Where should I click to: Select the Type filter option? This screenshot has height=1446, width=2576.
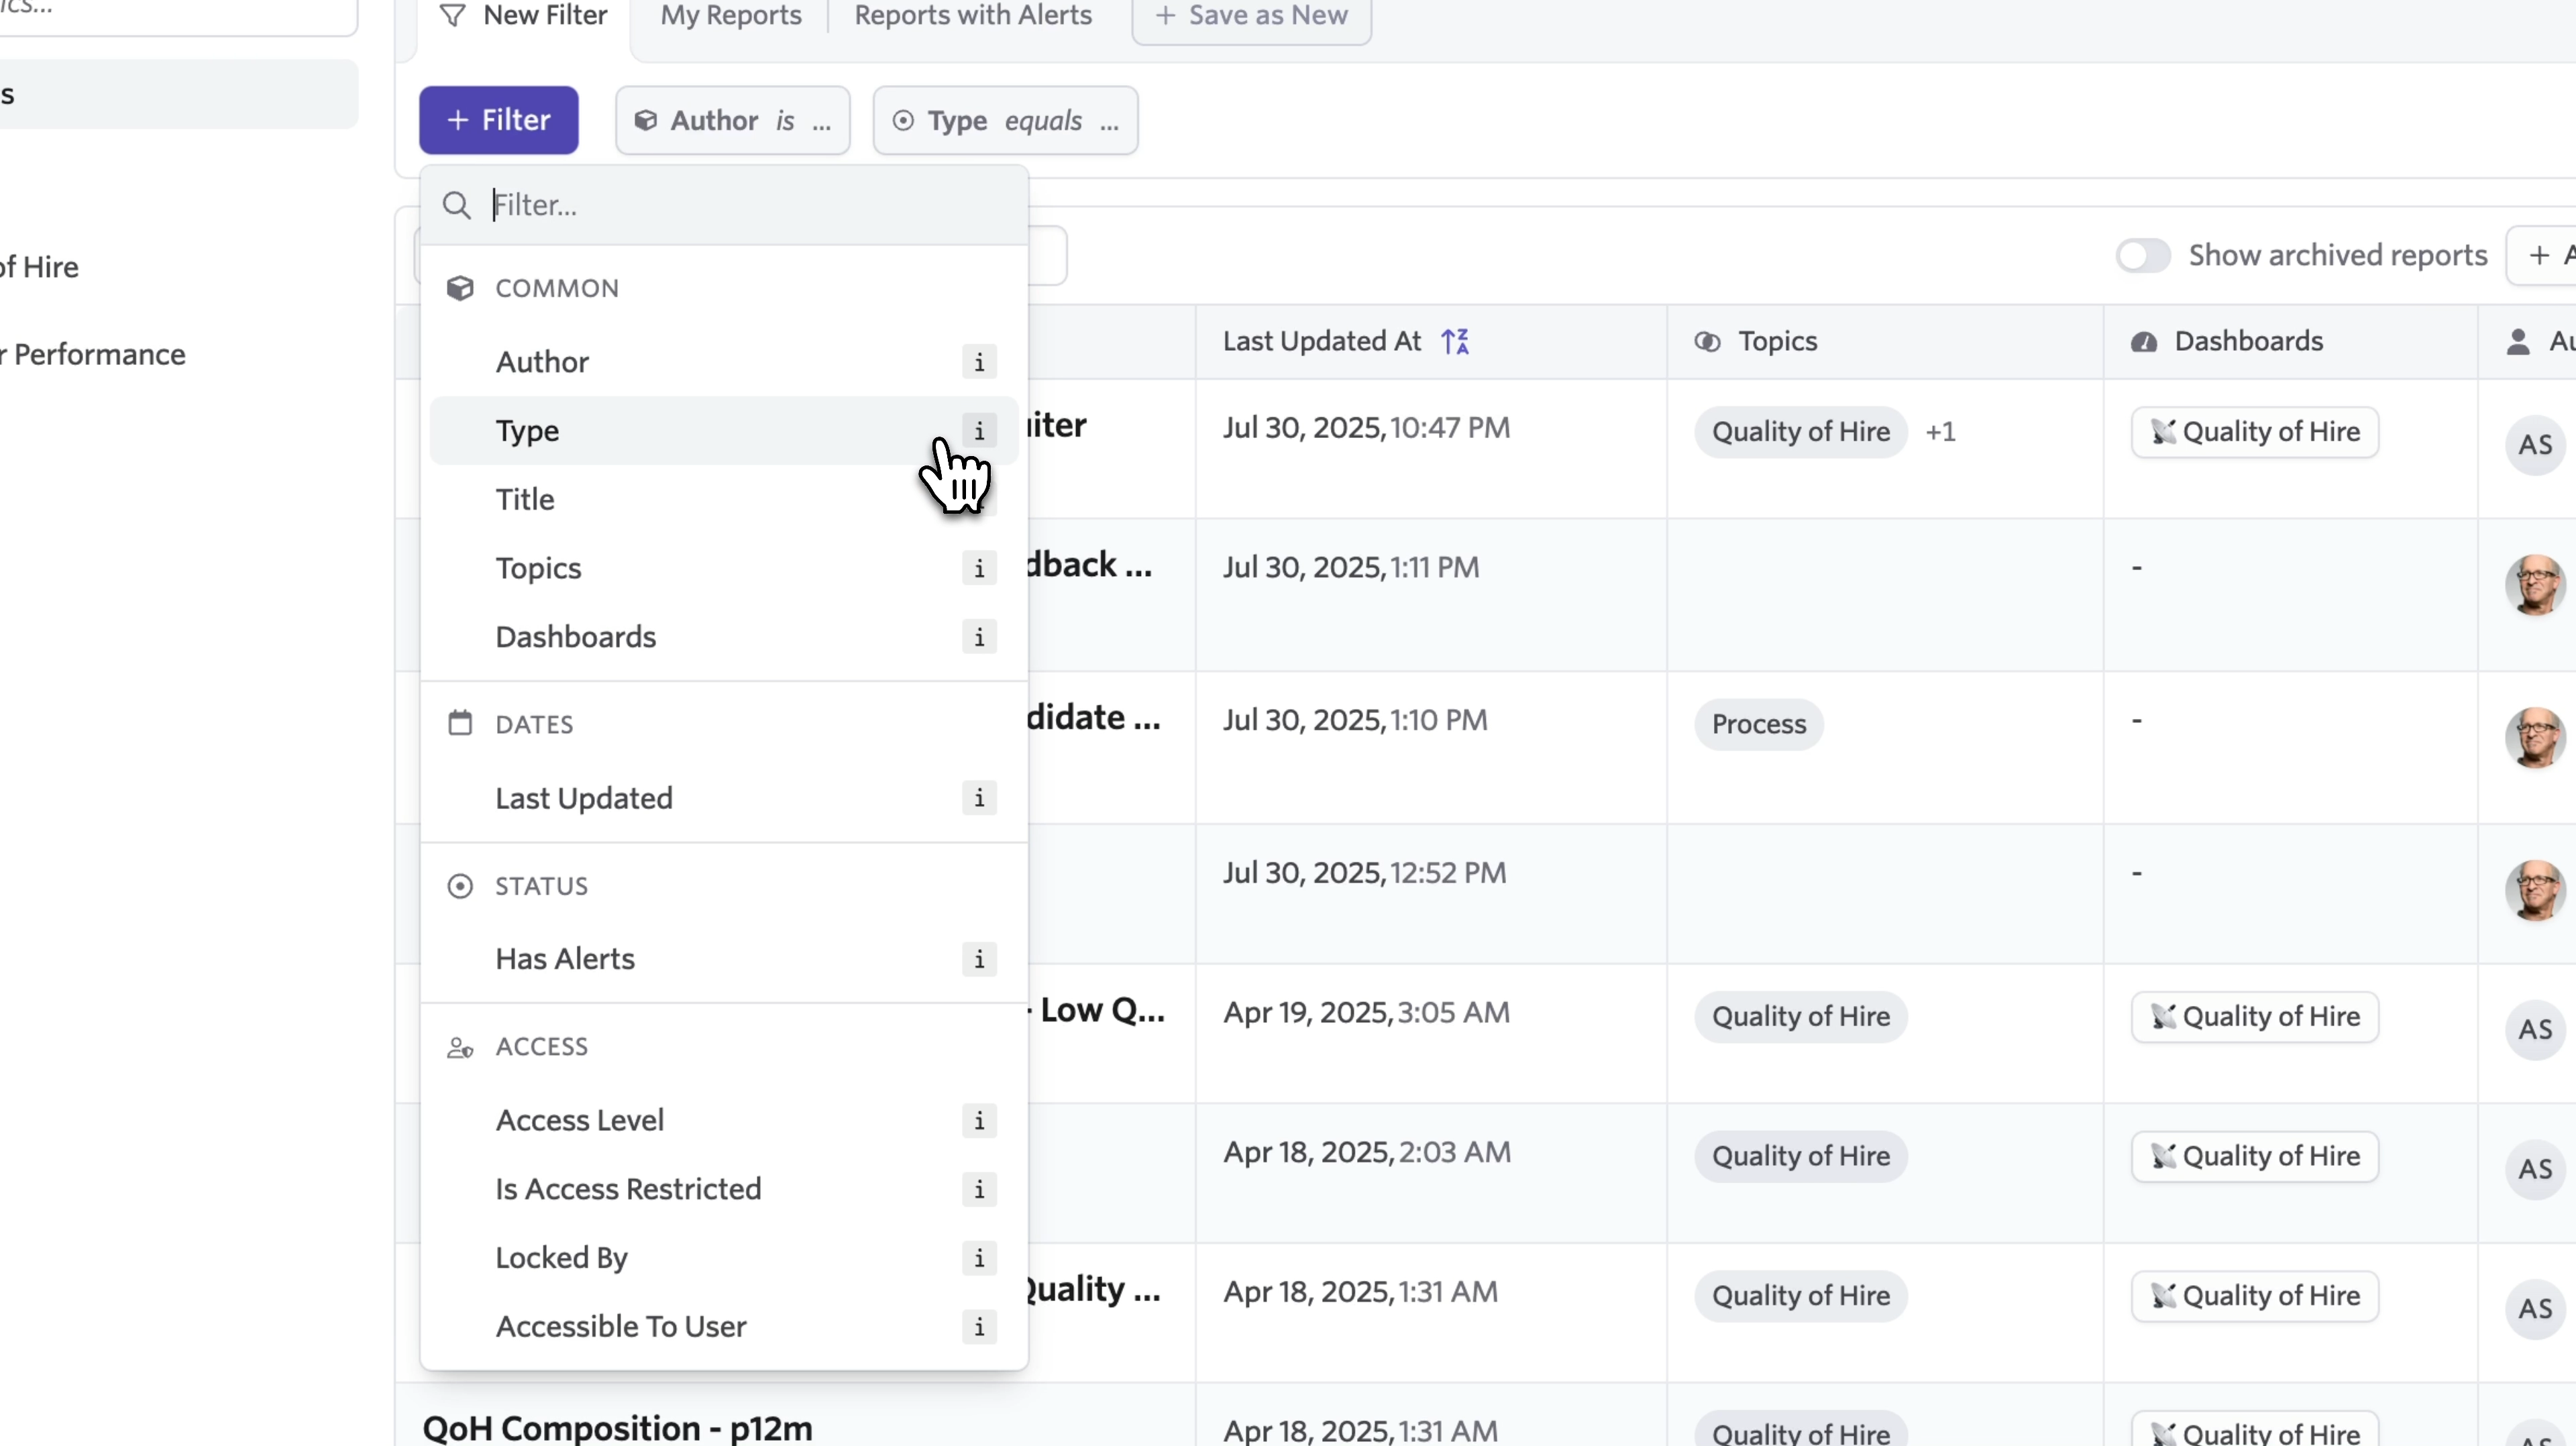tap(724, 431)
